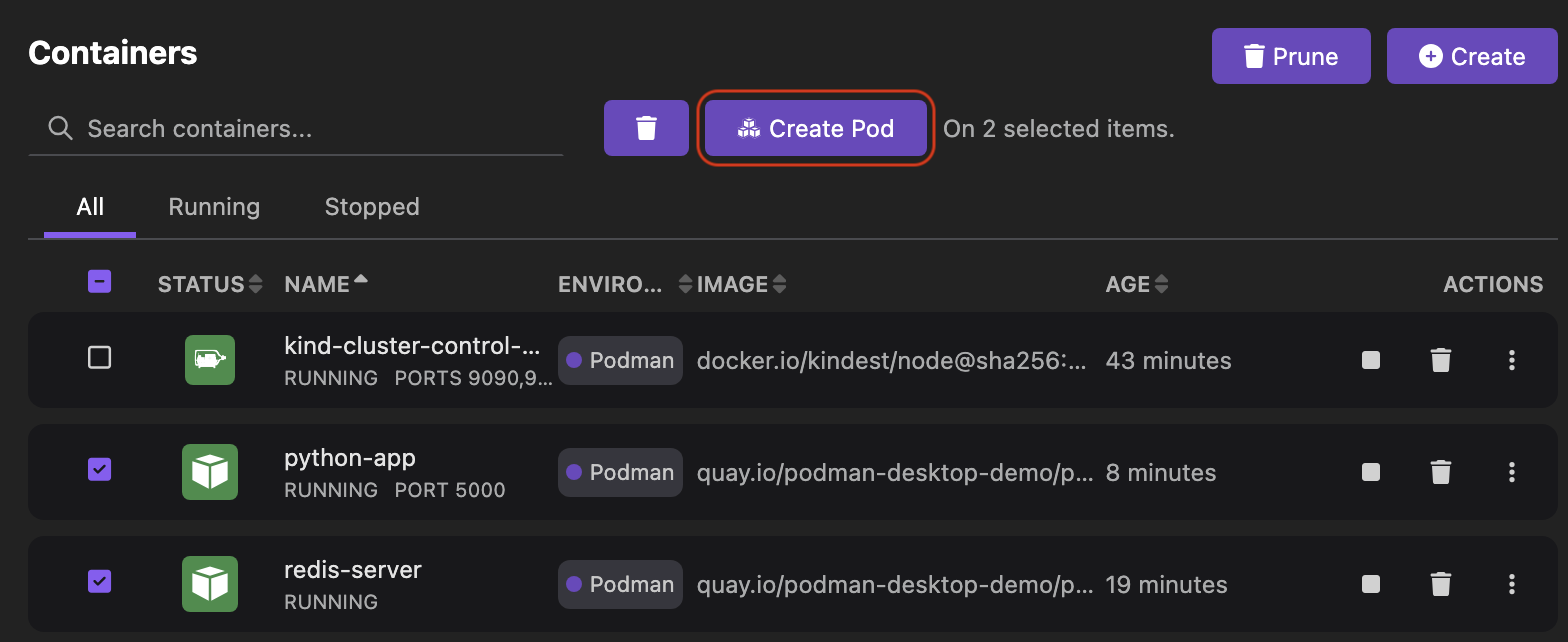Delete the python-app container

1440,472
